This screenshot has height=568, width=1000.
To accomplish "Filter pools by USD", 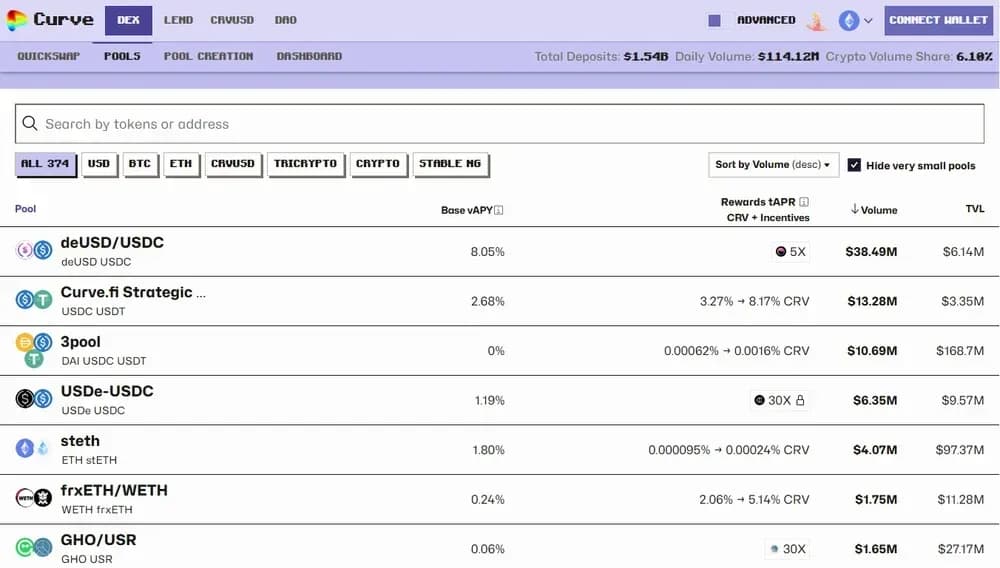I will coord(99,164).
